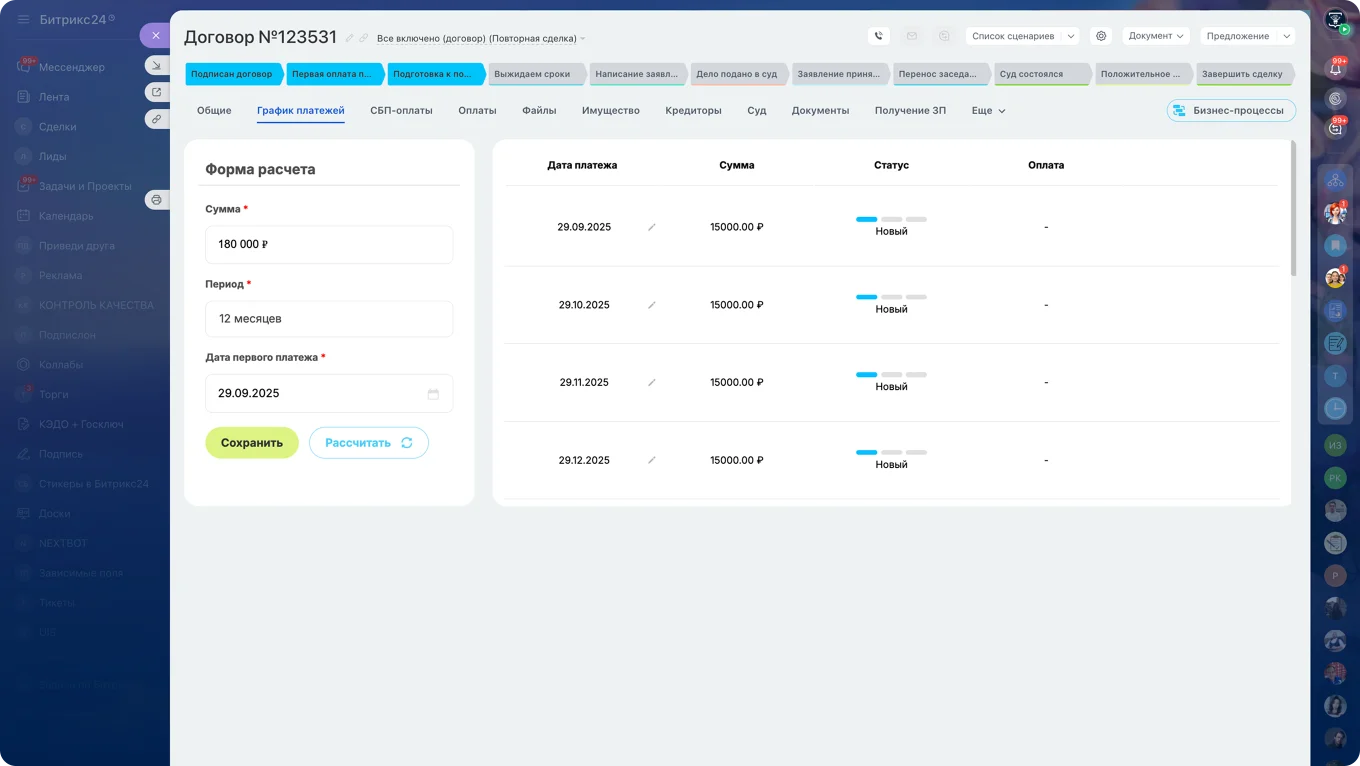The height and width of the screenshot is (766, 1360).
Task: Open deal settings via the gear icon
Action: point(1100,35)
